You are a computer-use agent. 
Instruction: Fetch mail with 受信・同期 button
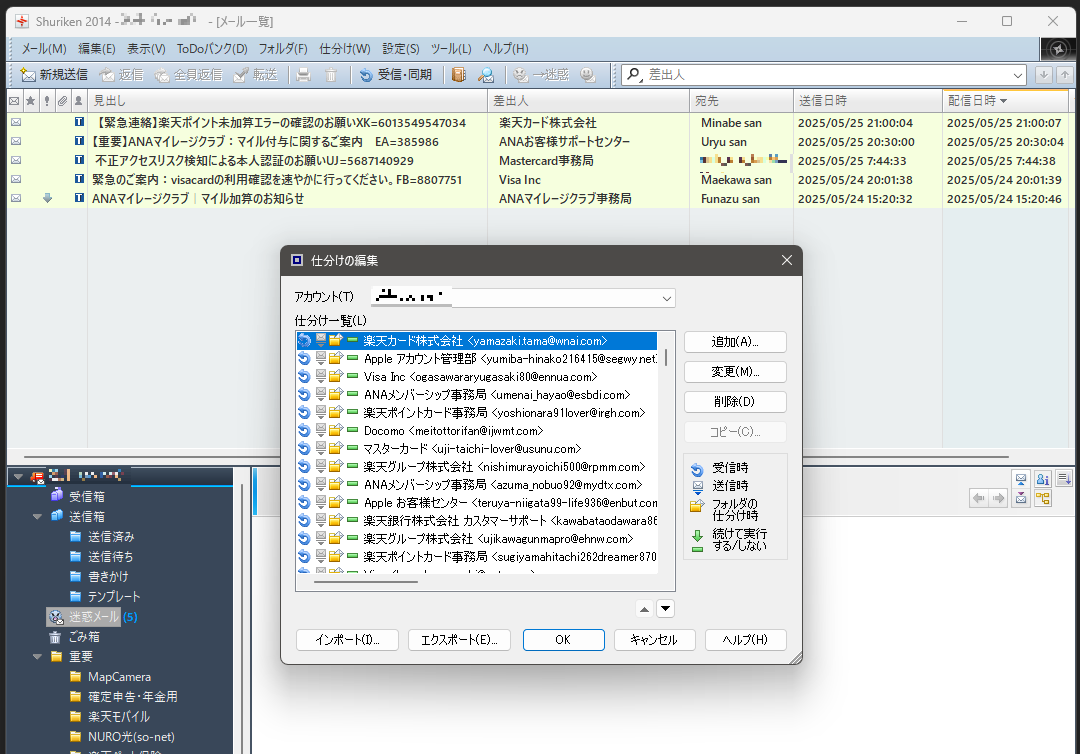[x=395, y=74]
